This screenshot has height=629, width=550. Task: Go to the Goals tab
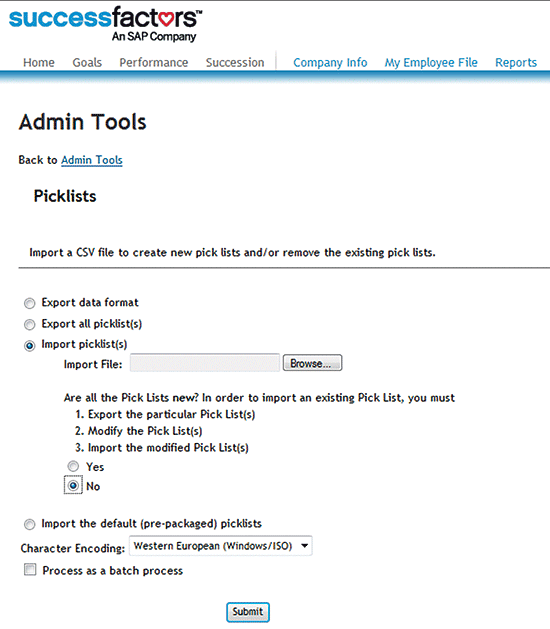(x=87, y=63)
